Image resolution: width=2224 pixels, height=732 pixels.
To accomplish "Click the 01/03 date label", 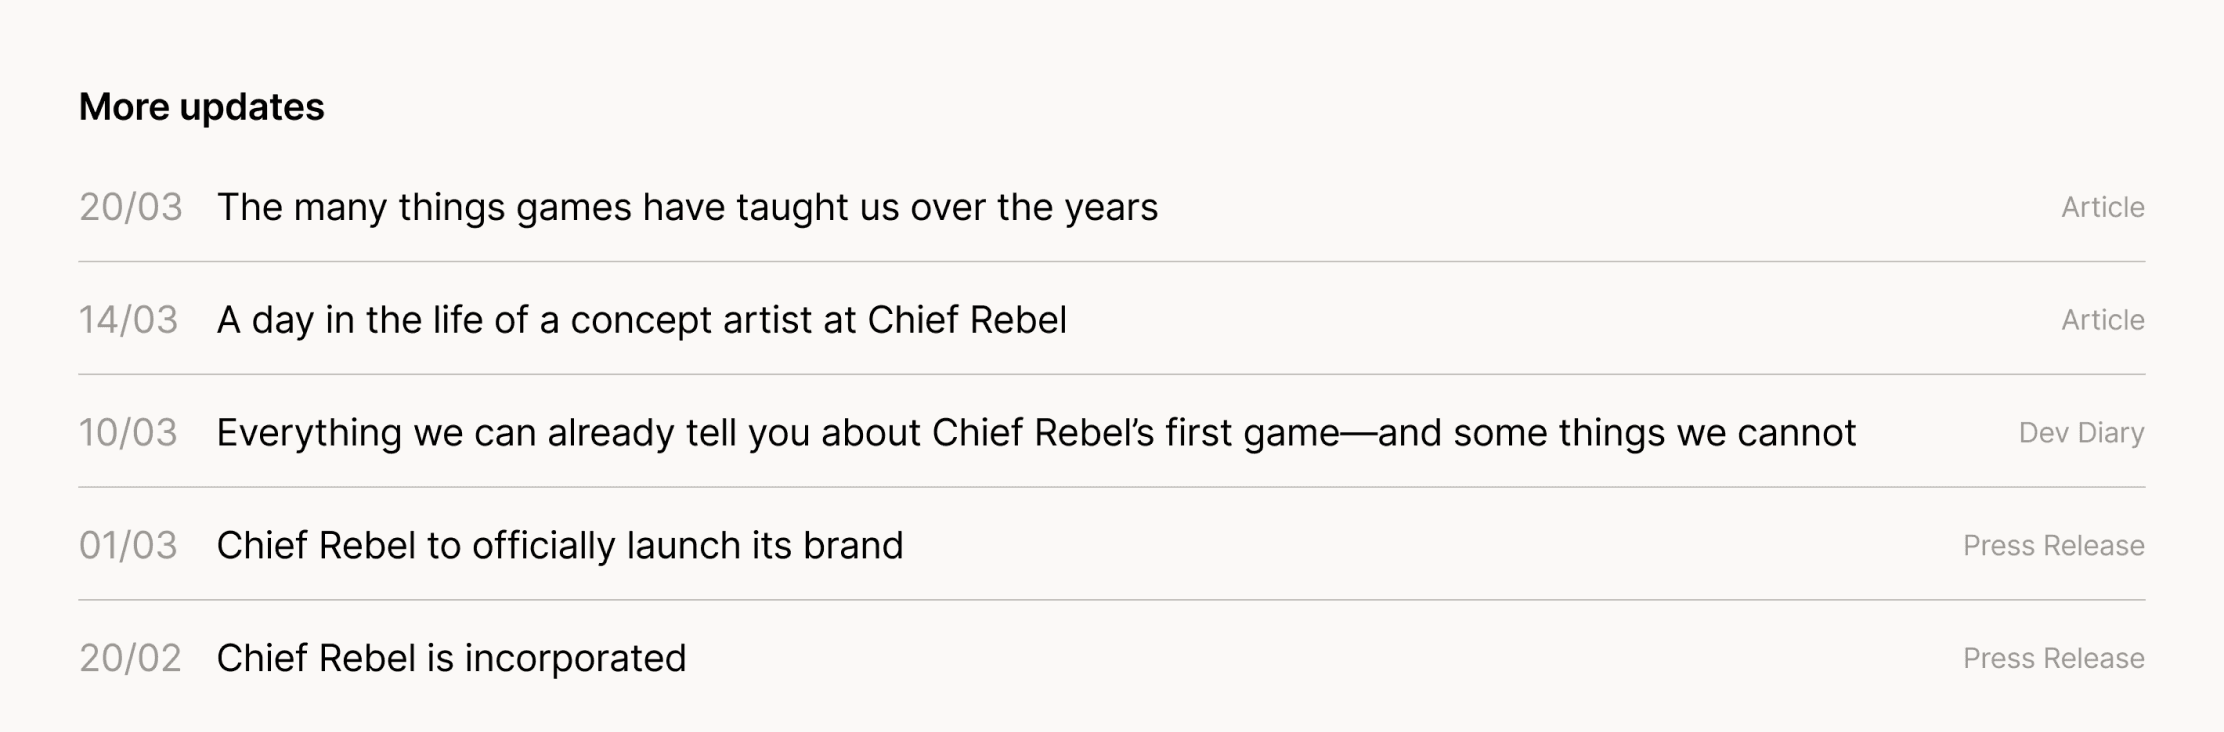I will (x=129, y=546).
